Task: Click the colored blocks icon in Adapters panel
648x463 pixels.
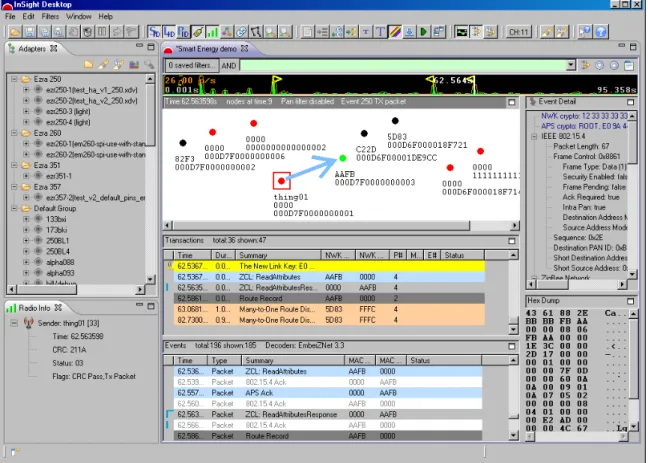Action: point(134,64)
